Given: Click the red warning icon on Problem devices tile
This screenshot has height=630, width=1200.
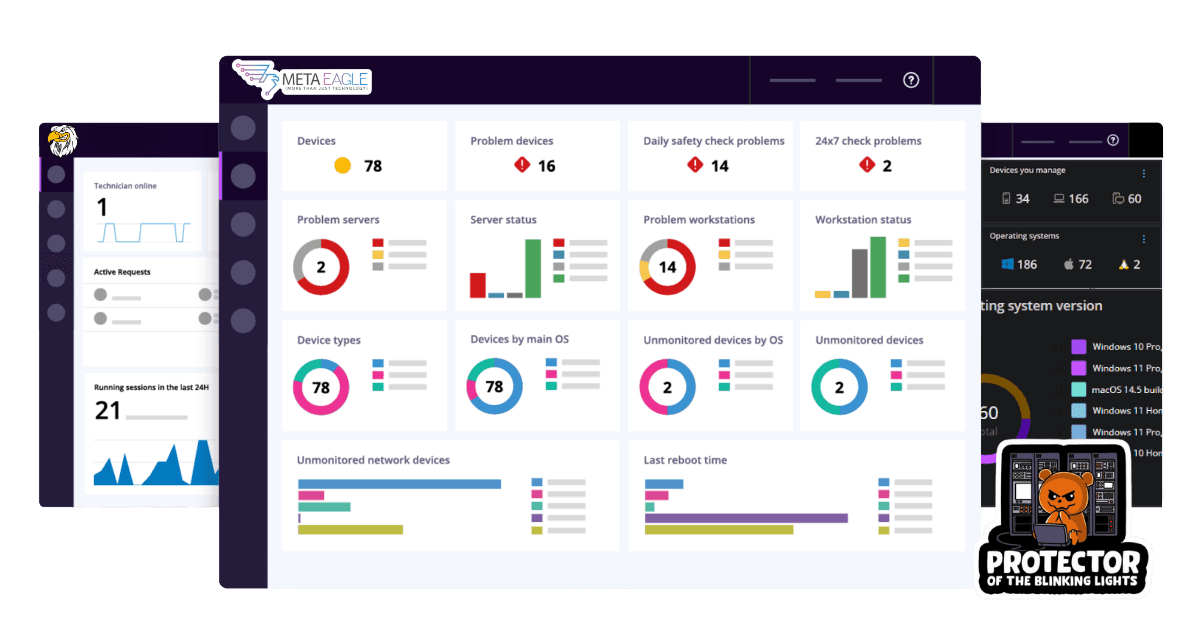Looking at the screenshot, I should coord(522,163).
